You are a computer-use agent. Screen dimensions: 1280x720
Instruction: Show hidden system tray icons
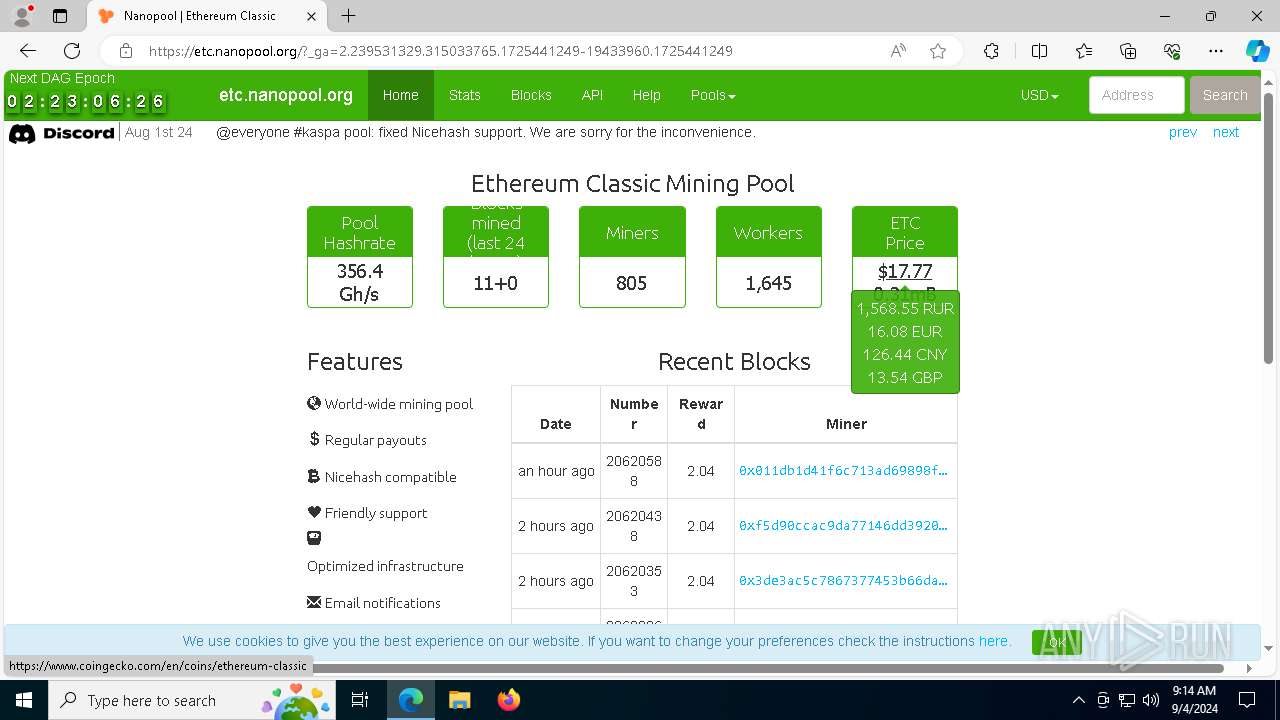tap(1078, 700)
